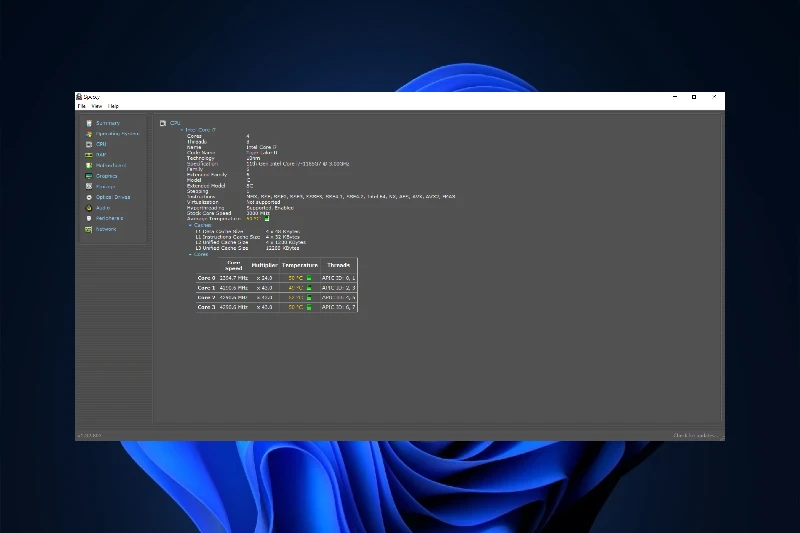Viewport: 800px width, 533px height.
Task: Click 'APIC ID: 0, 1' threads cell
Action: [x=339, y=278]
